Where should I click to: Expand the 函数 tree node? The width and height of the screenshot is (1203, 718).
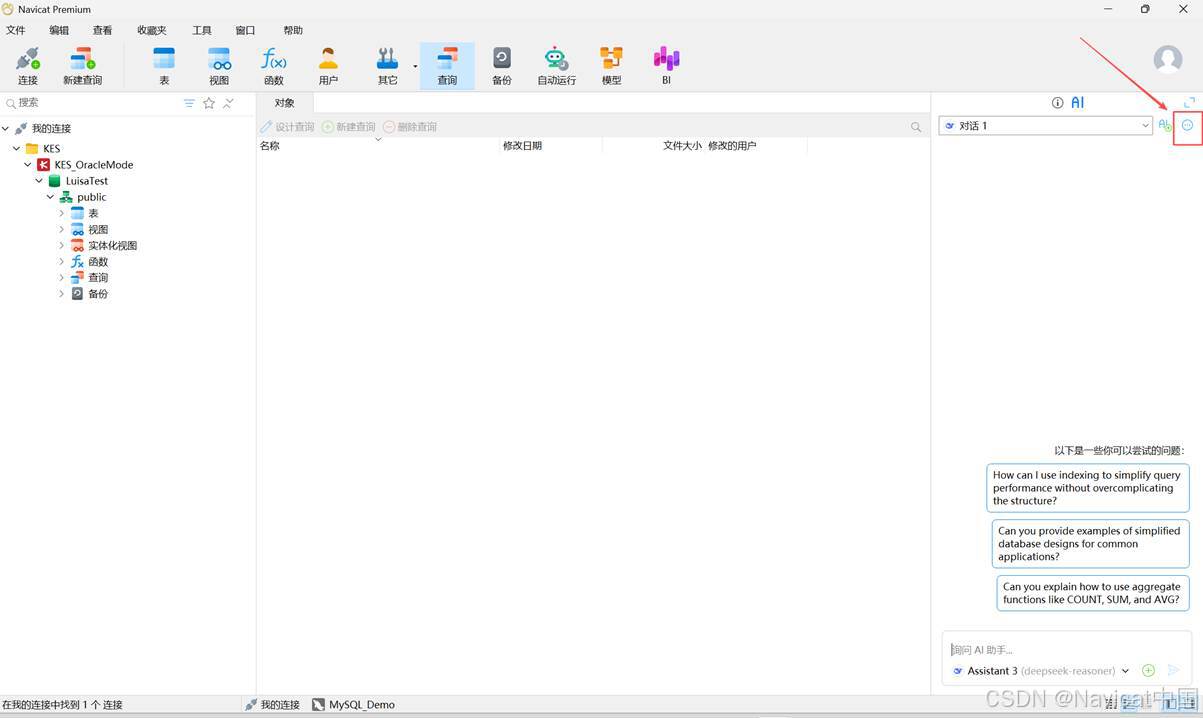click(x=61, y=261)
